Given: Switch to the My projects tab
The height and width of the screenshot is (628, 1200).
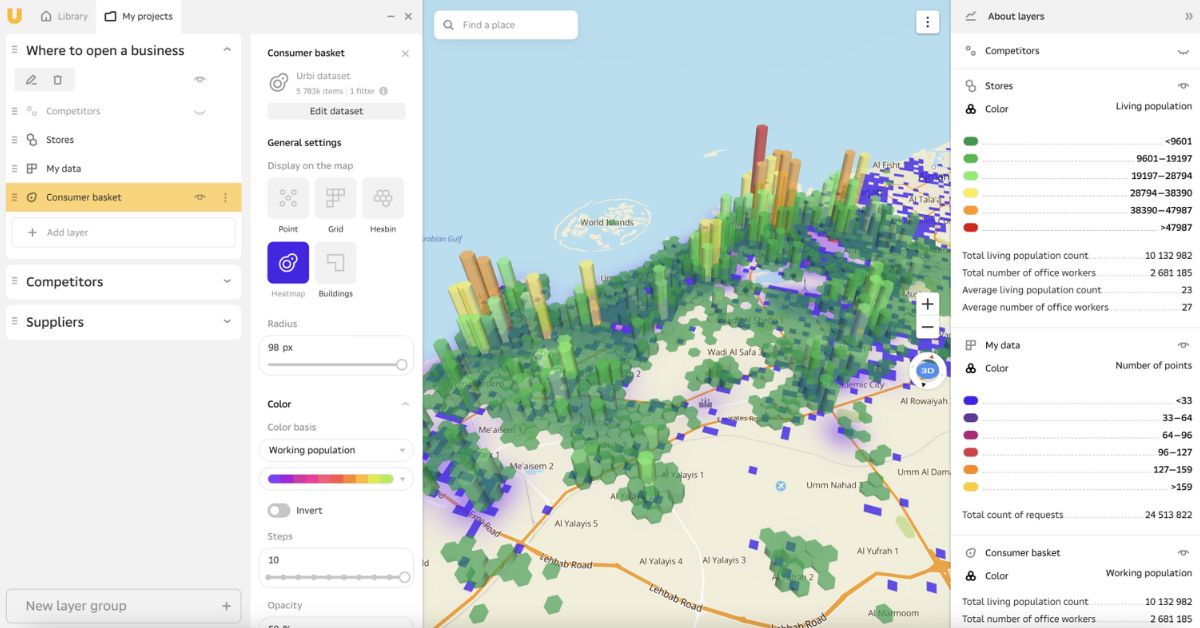Looking at the screenshot, I should pos(139,16).
